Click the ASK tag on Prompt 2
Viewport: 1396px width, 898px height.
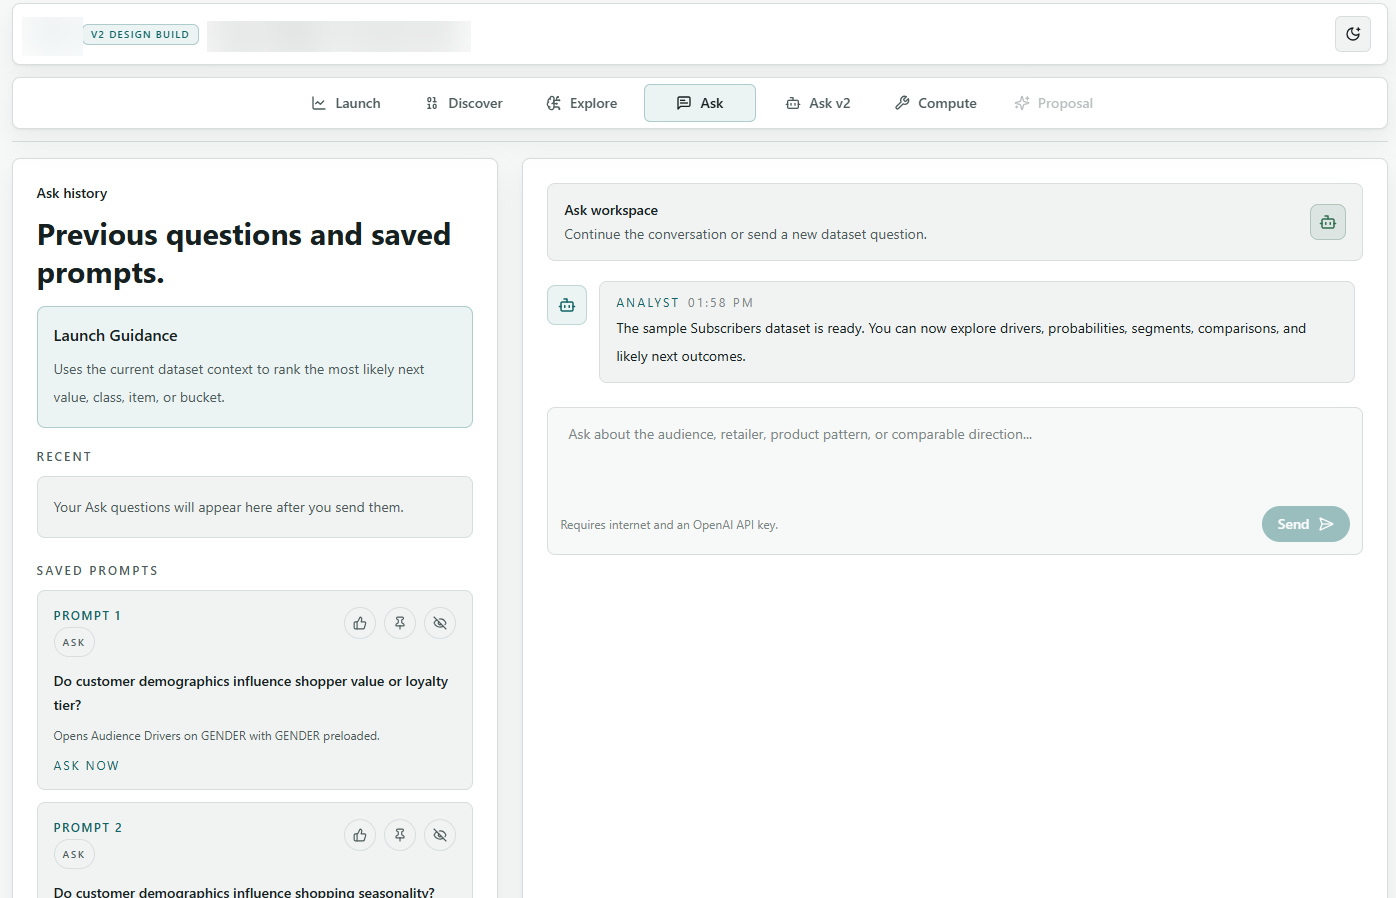(x=74, y=855)
